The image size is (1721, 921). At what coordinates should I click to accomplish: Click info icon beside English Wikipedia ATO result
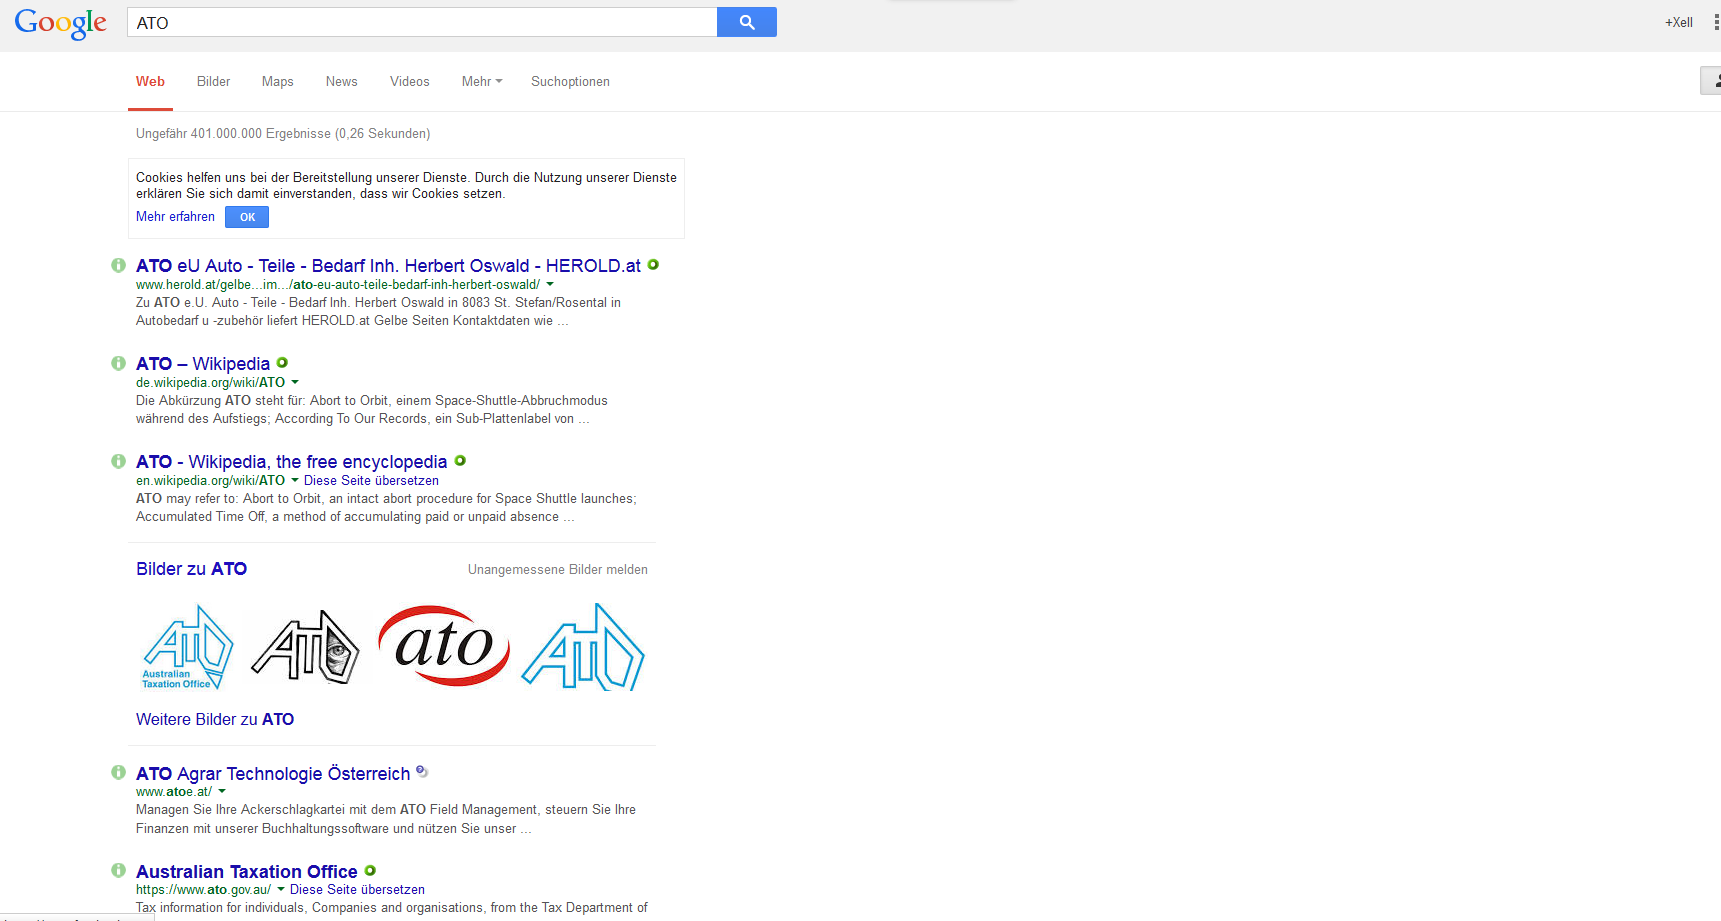118,461
